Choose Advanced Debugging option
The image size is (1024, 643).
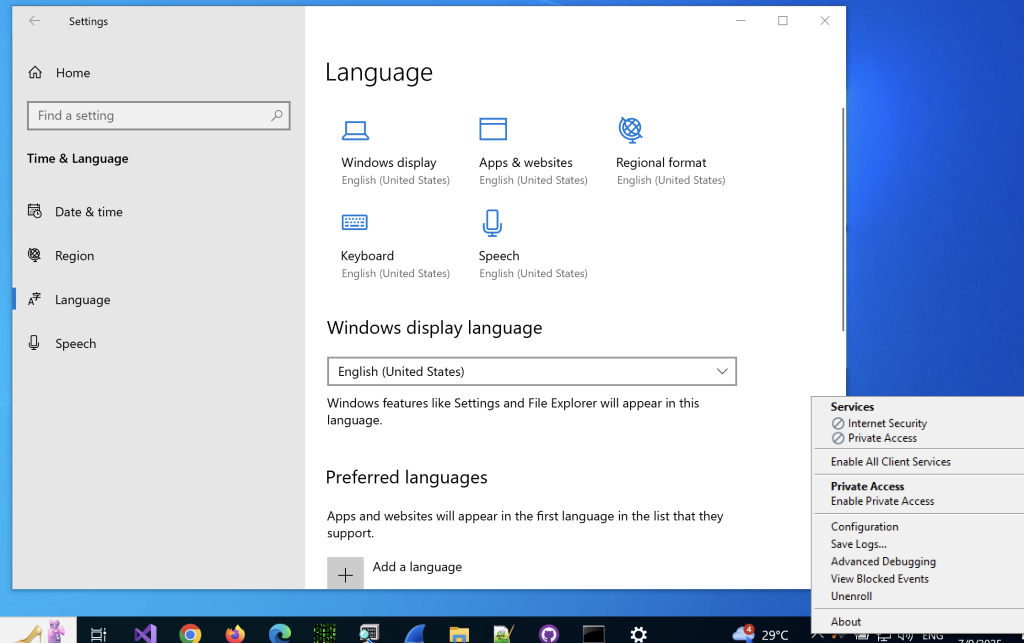click(x=883, y=561)
